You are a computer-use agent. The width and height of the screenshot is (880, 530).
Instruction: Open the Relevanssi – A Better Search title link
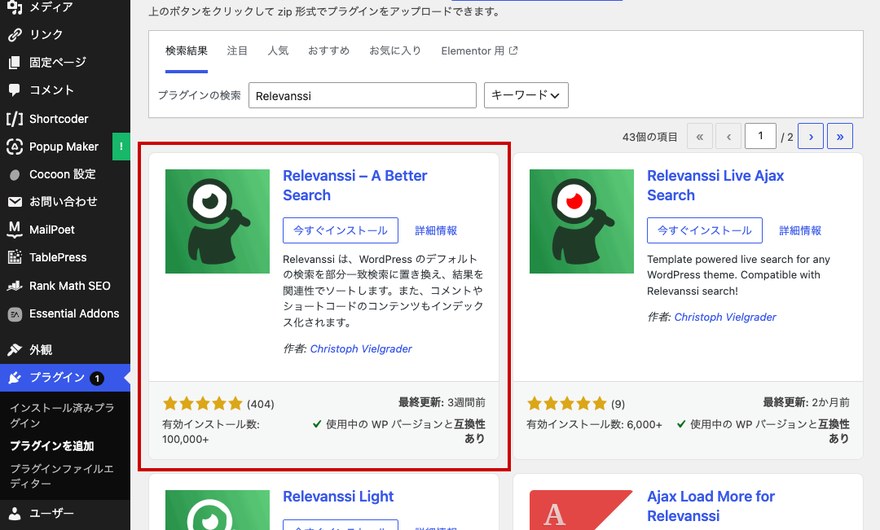tap(355, 185)
